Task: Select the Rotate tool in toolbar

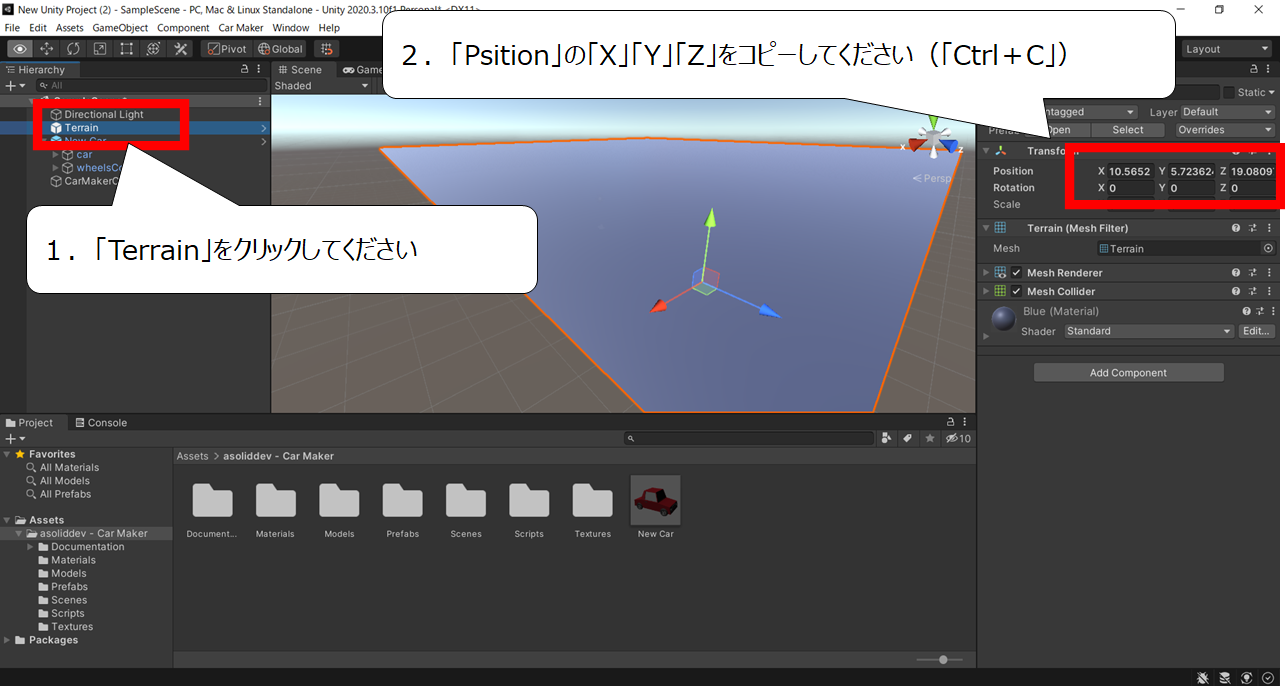Action: pos(74,49)
